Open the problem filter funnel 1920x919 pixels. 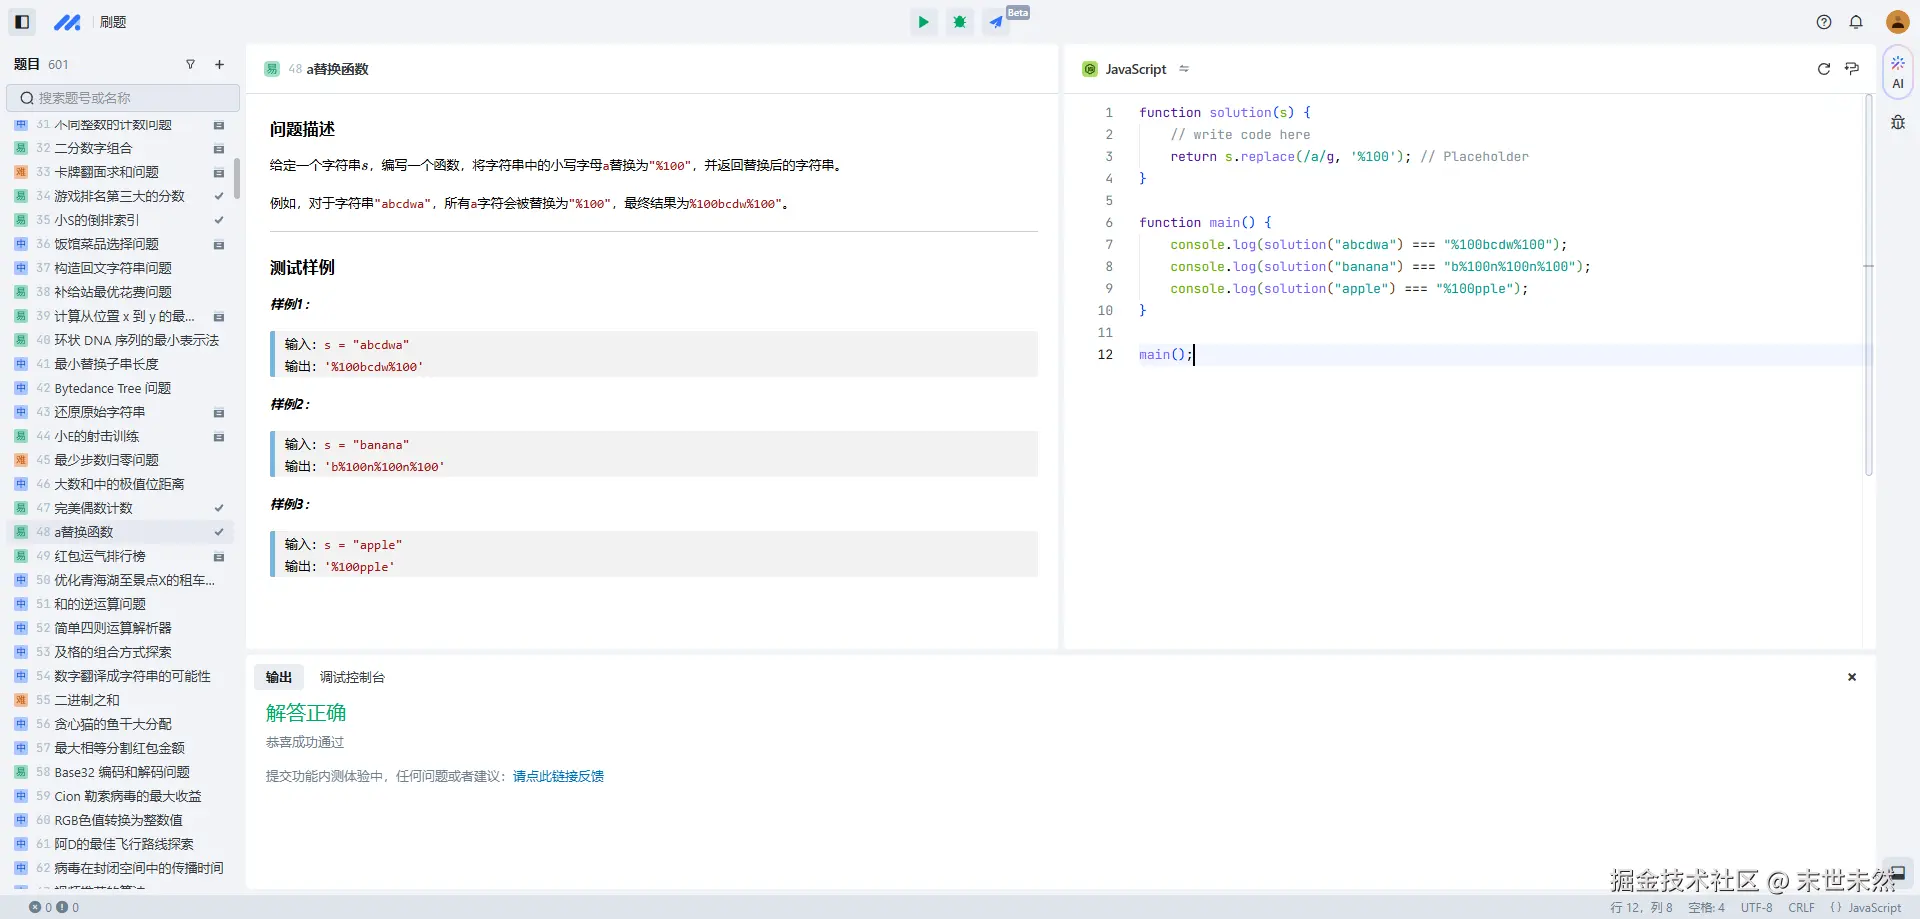coord(190,65)
